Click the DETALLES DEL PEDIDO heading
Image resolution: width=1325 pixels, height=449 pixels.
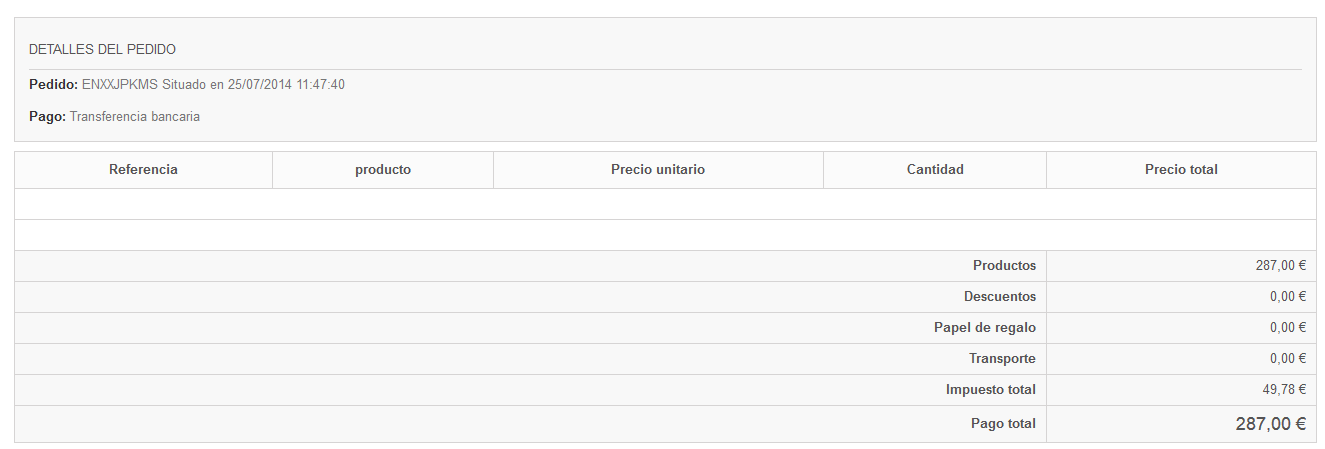[102, 49]
